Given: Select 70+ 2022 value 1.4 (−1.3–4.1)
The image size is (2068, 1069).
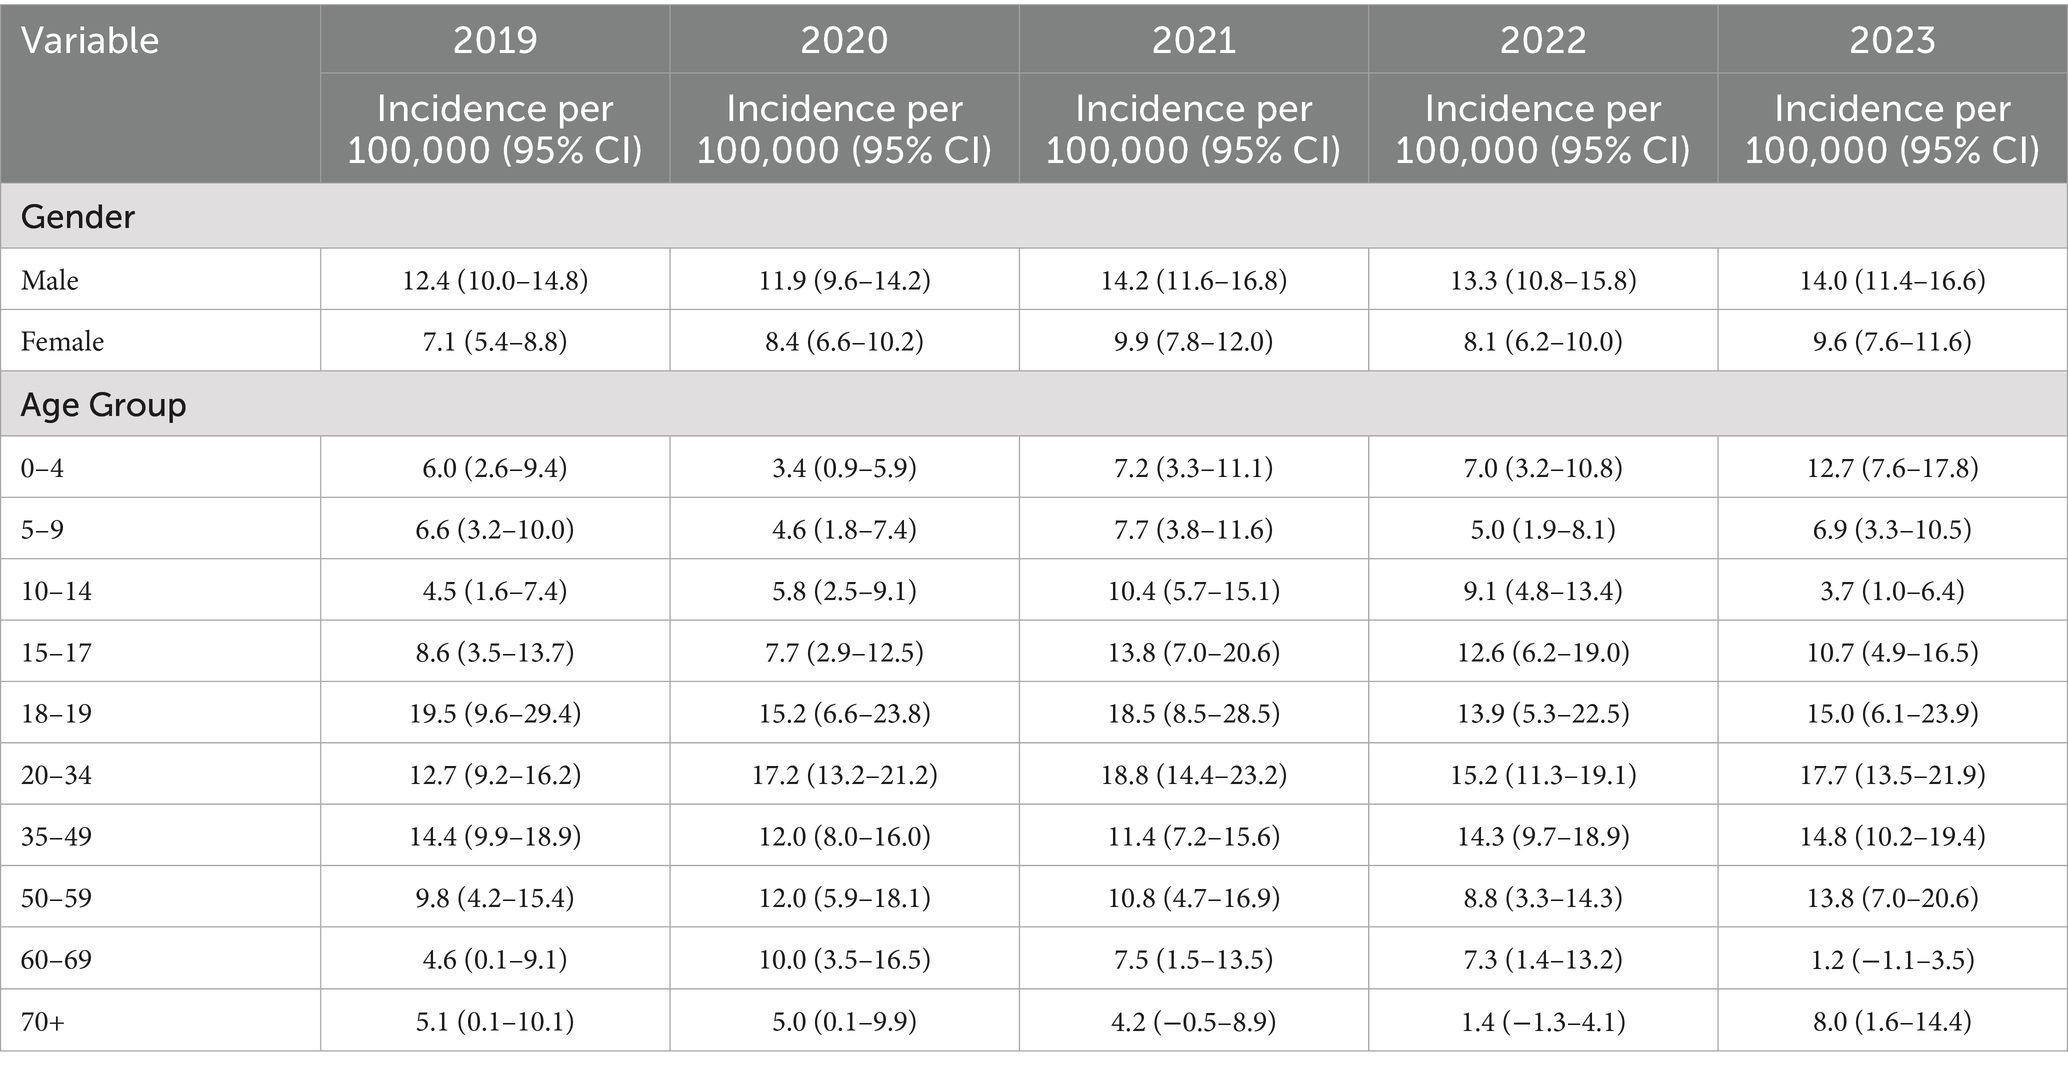Looking at the screenshot, I should 1543,1021.
